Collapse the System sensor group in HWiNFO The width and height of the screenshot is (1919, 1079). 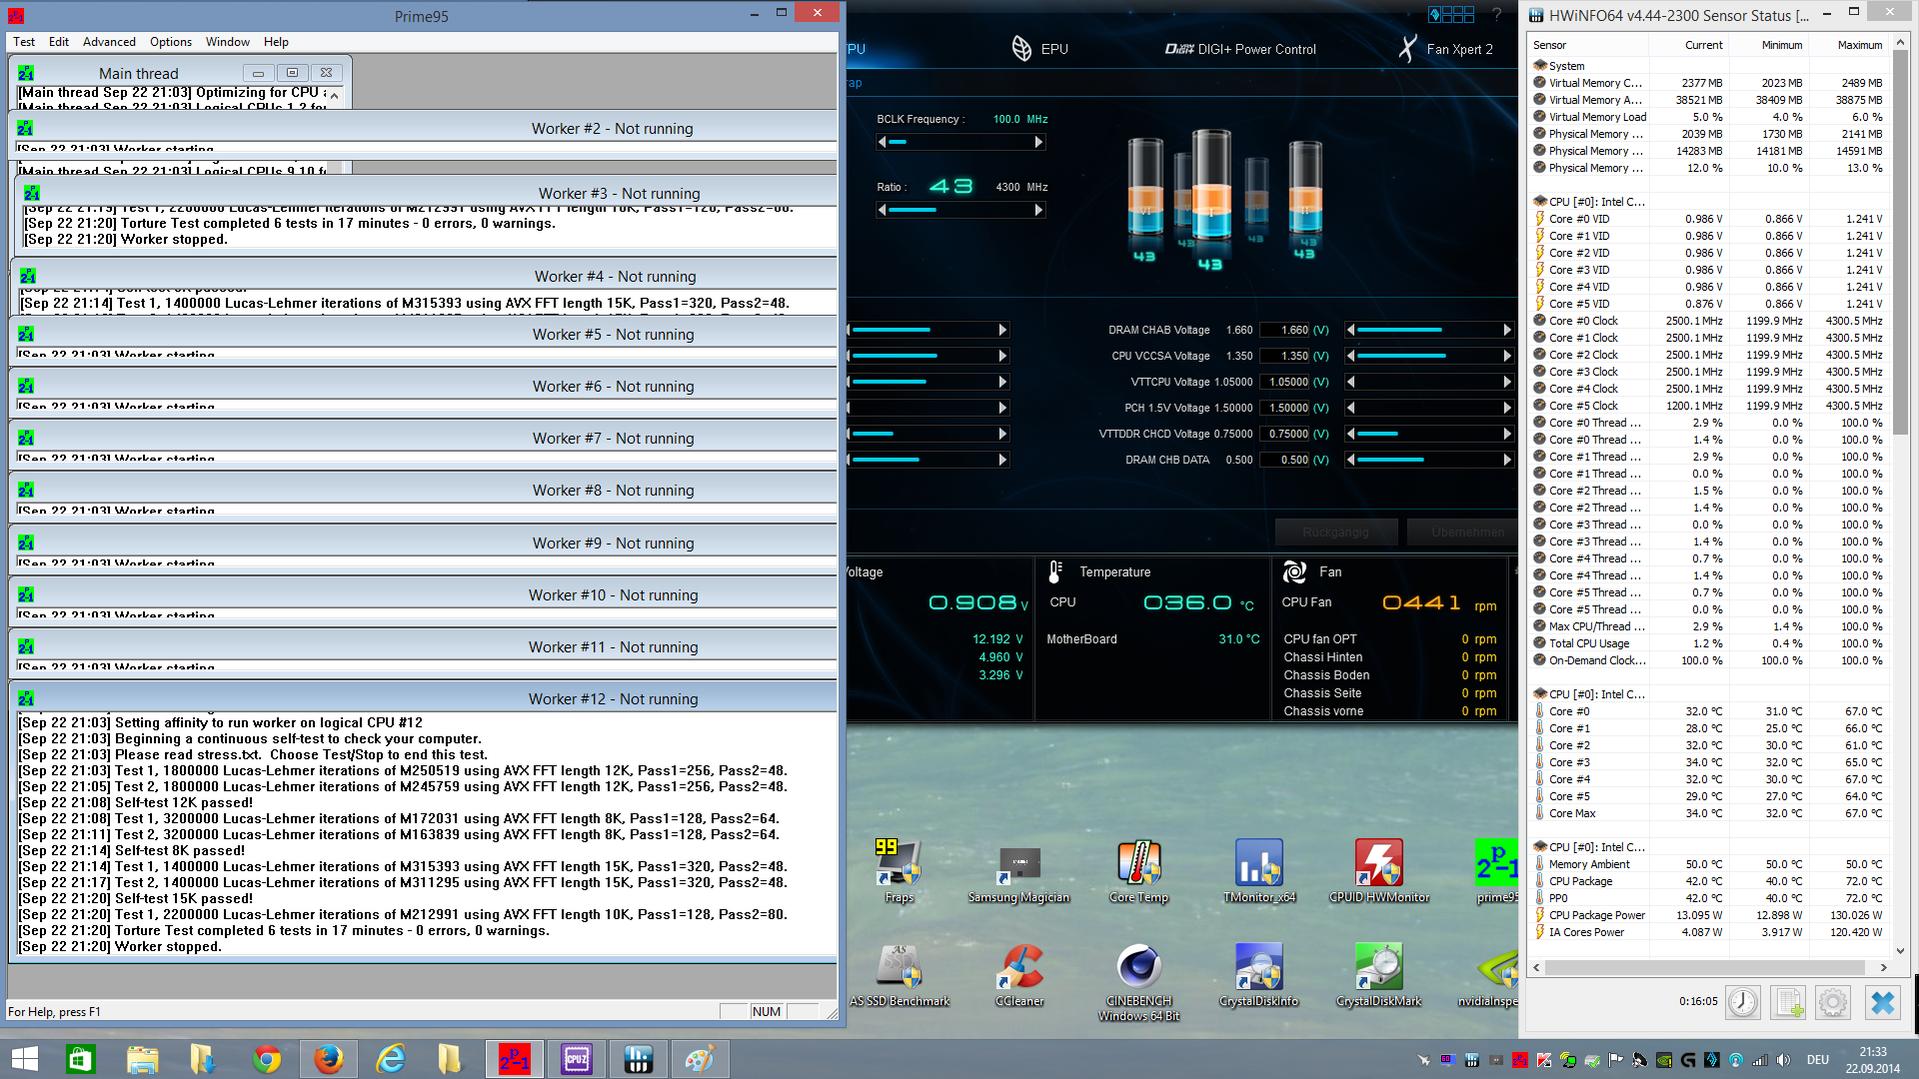tap(1540, 66)
